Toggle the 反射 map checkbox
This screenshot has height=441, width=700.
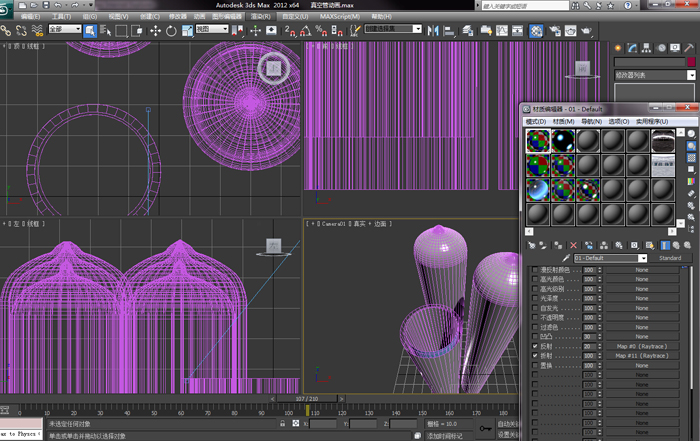[535, 346]
